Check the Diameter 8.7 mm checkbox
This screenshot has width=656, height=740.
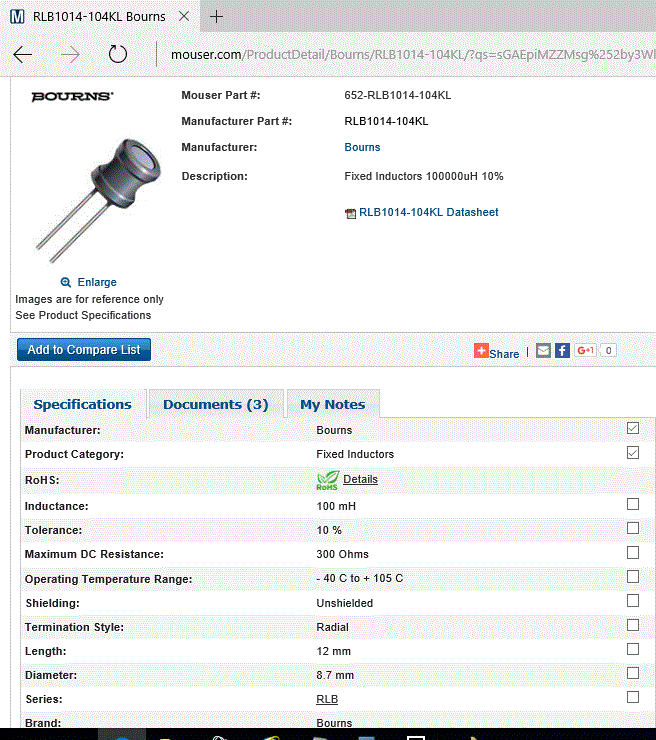point(633,673)
